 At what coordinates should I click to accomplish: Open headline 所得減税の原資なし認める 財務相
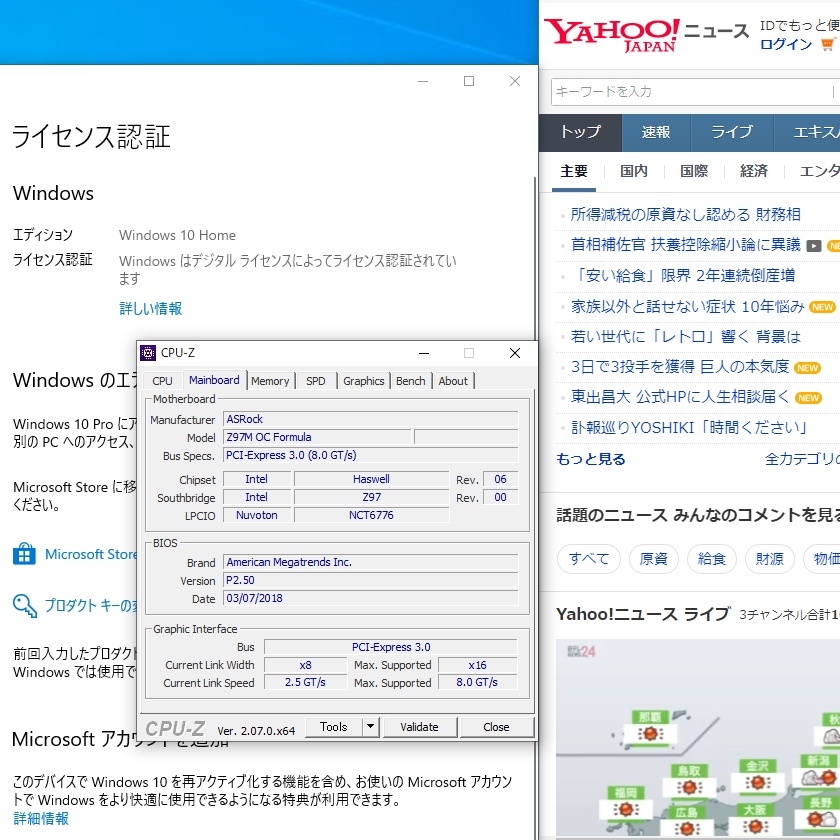click(x=686, y=215)
